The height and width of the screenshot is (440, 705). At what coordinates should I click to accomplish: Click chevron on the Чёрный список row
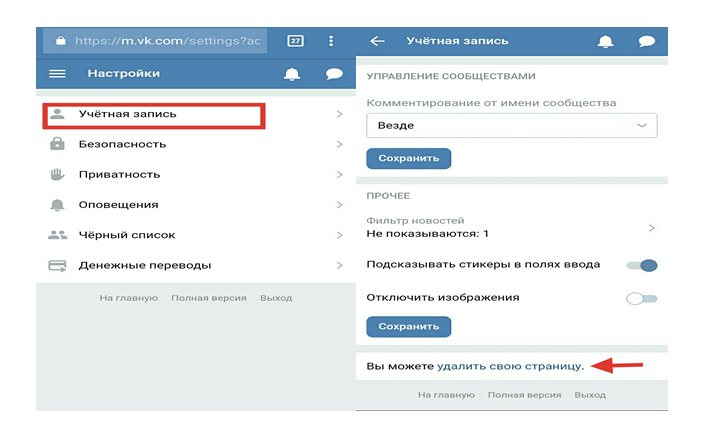point(339,235)
